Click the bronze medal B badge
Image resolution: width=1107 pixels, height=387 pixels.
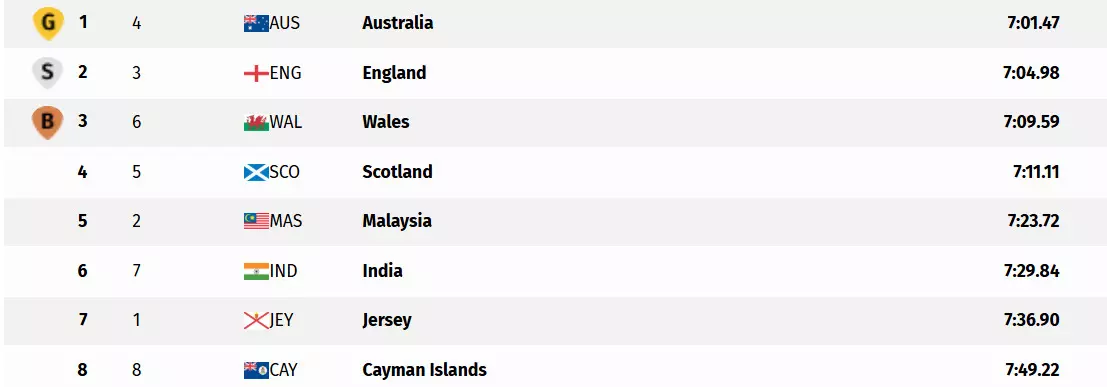tap(47, 122)
